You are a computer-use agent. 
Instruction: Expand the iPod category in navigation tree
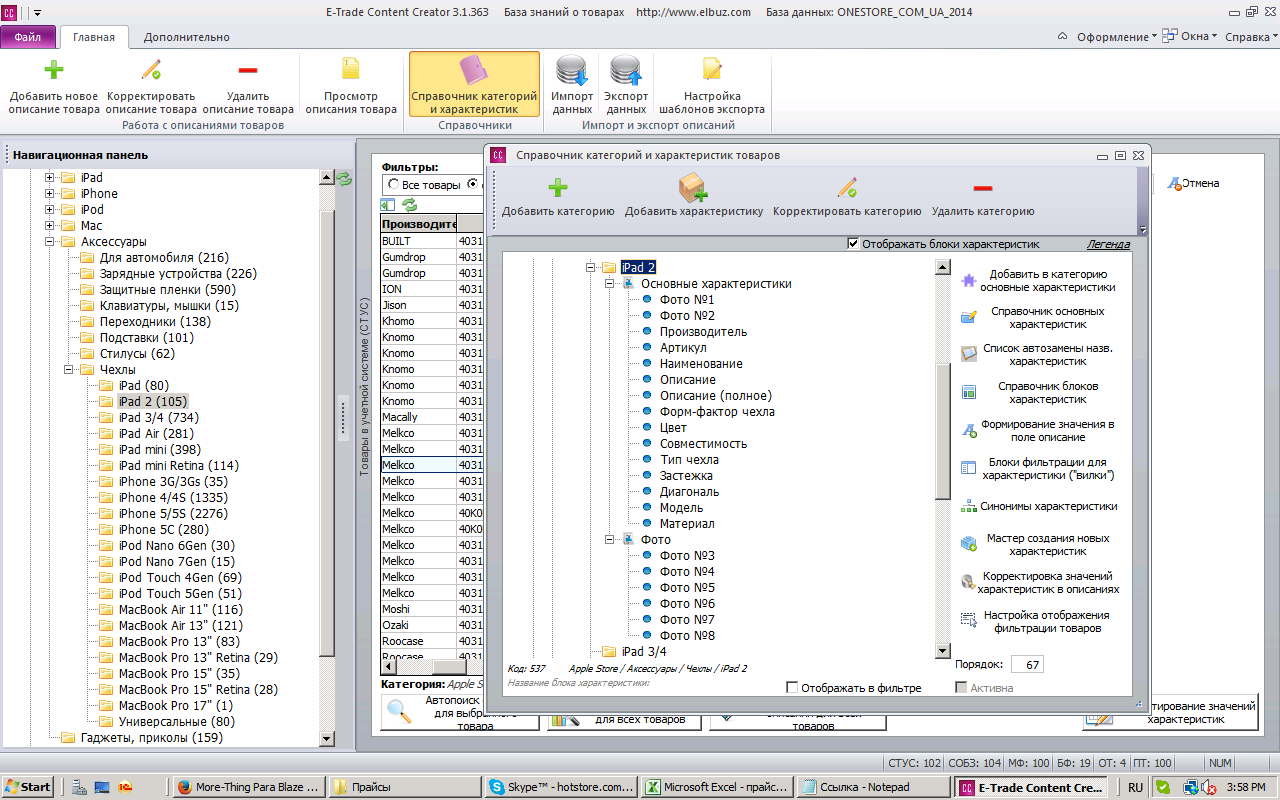[x=49, y=210]
